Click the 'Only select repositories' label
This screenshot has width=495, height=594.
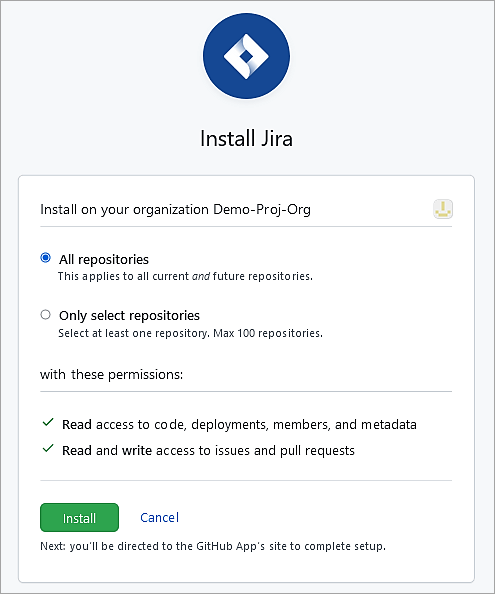[129, 316]
